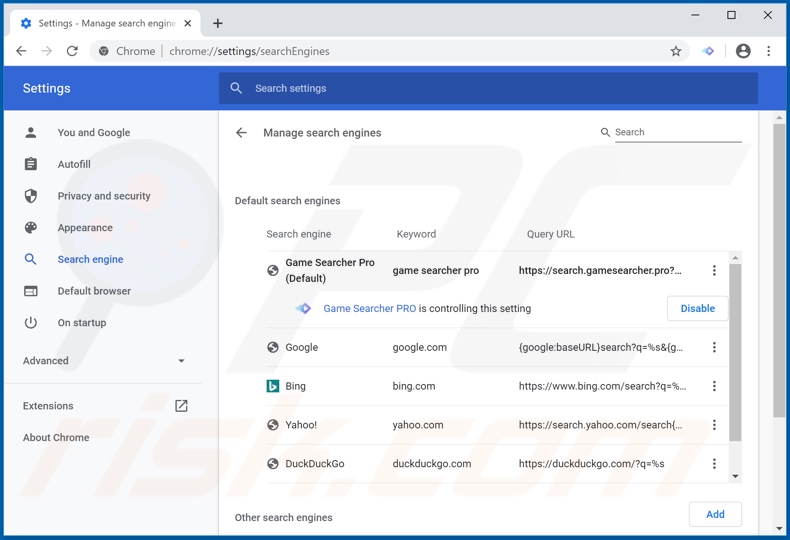
Task: Open the Appearance settings section
Action: (85, 228)
